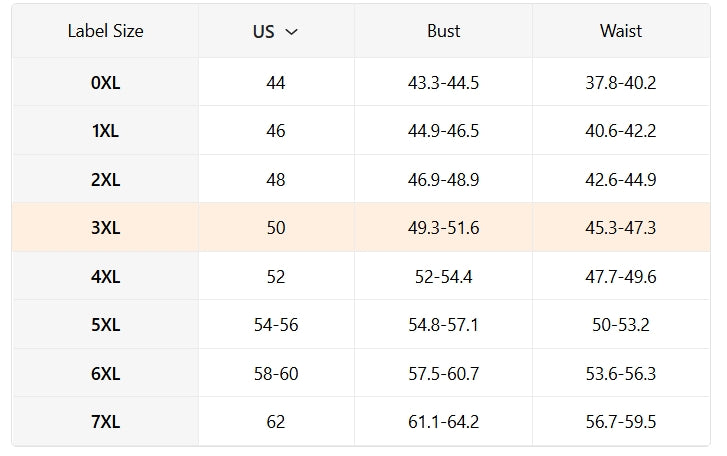The height and width of the screenshot is (456, 727).
Task: Click the highlighted 3XL row label
Action: pos(105,228)
